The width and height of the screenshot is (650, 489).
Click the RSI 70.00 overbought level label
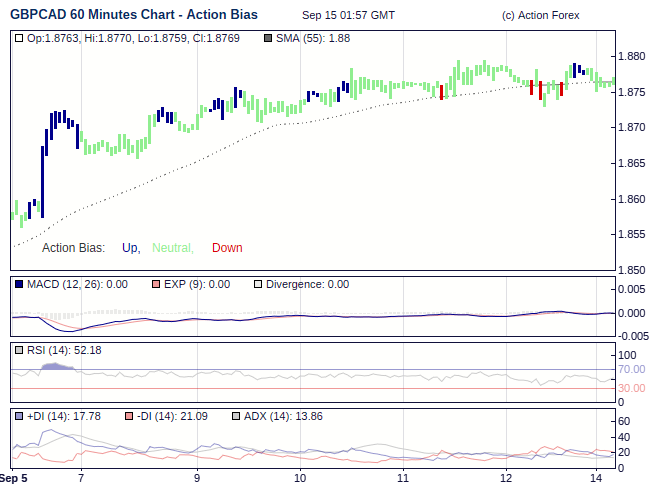633,370
